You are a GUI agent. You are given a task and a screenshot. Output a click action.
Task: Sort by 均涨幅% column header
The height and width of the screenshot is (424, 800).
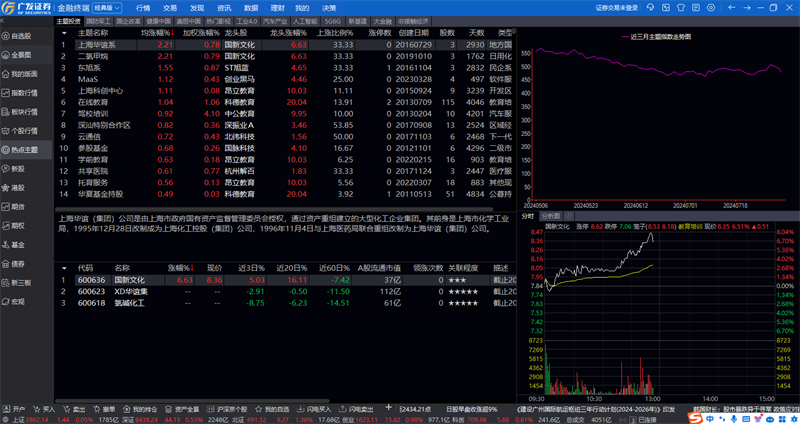coord(157,33)
